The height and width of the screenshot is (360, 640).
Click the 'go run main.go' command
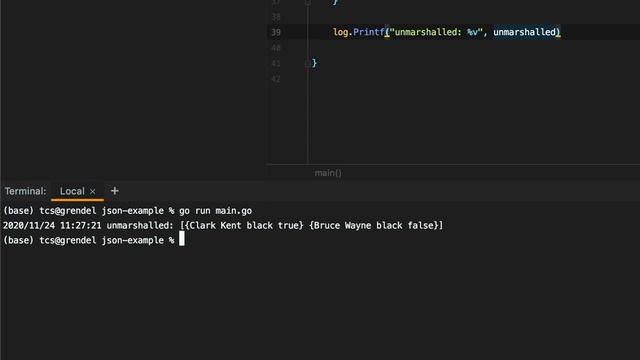(215, 211)
